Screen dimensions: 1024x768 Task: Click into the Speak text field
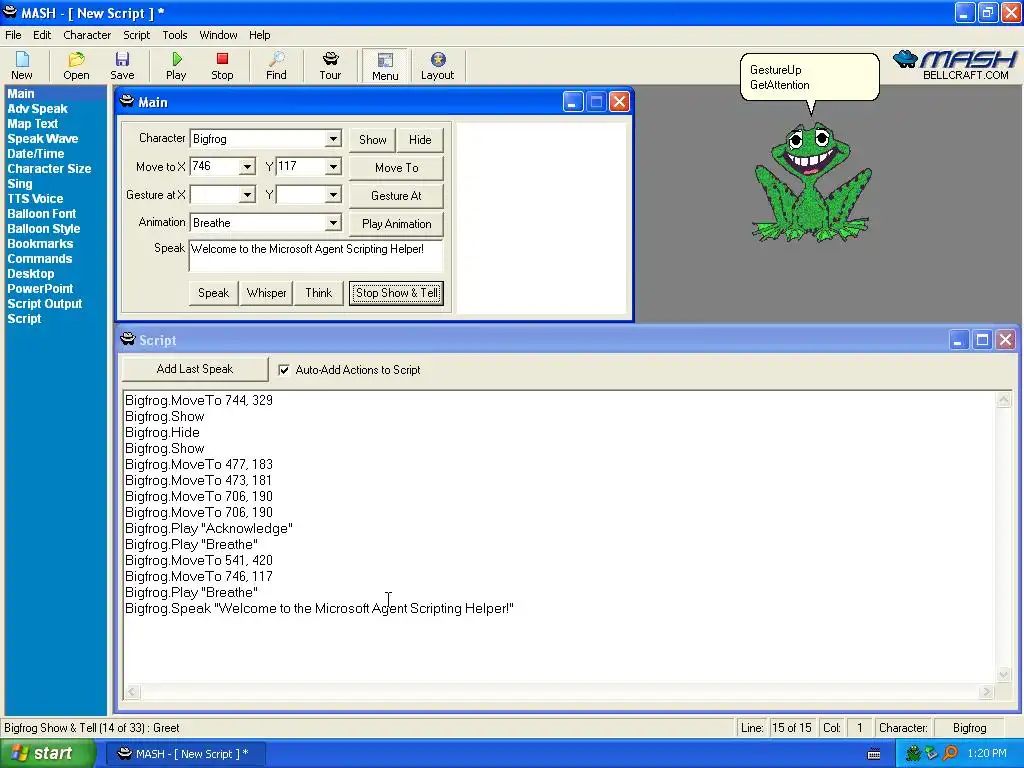tap(316, 255)
